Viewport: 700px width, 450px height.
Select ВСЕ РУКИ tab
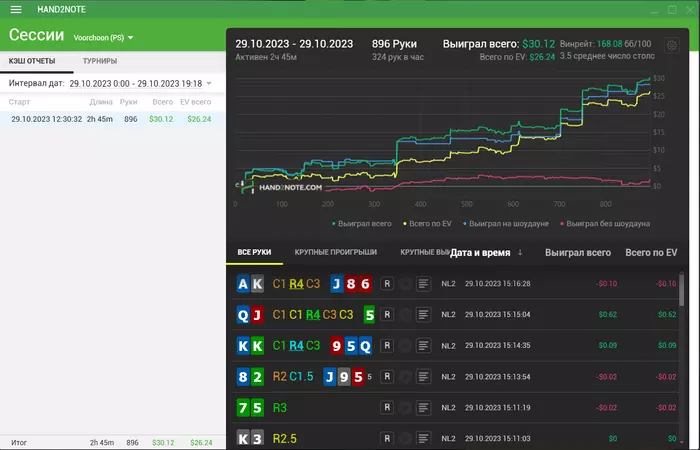[x=254, y=252]
